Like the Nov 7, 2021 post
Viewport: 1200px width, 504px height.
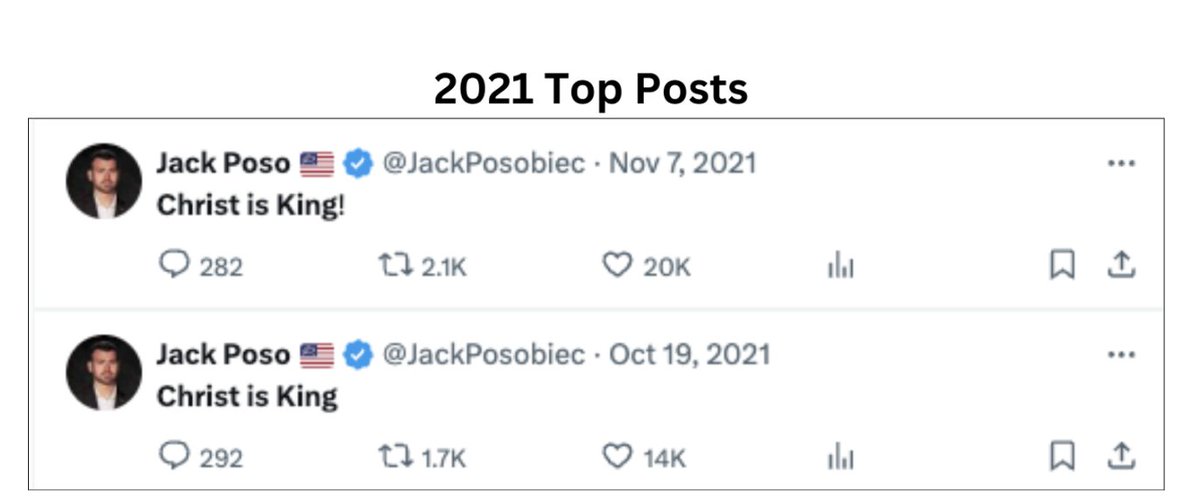pos(618,265)
